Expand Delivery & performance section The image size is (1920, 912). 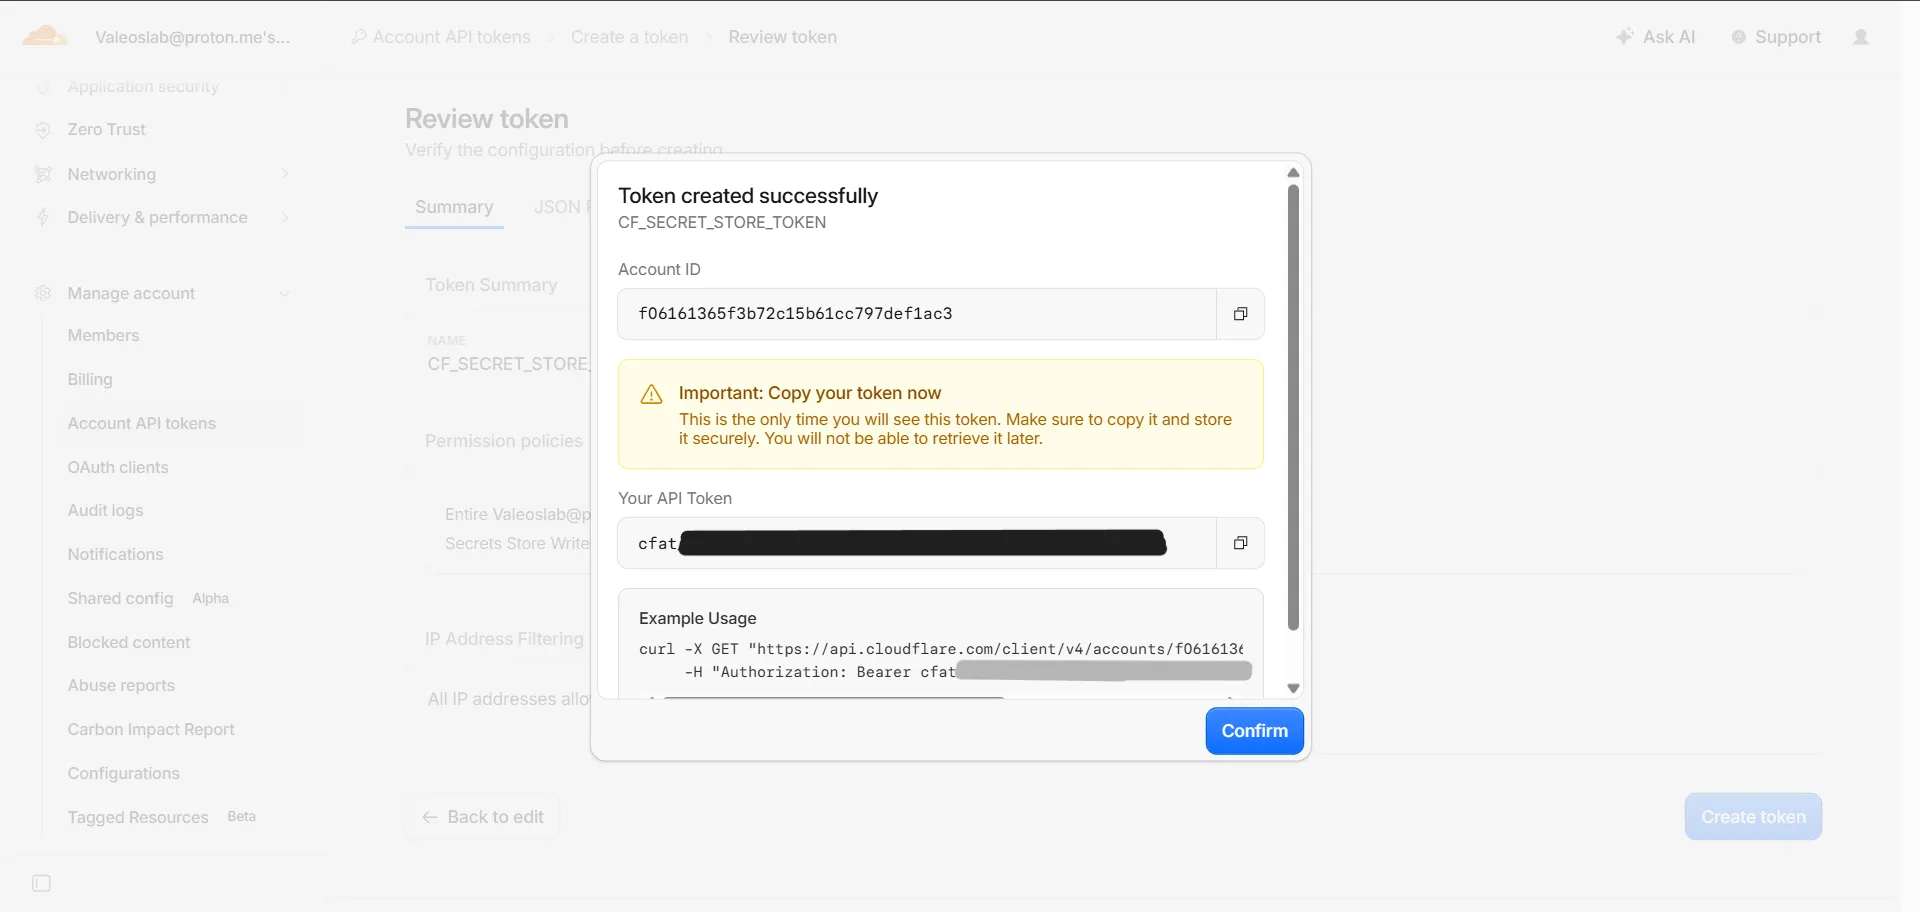pos(285,217)
